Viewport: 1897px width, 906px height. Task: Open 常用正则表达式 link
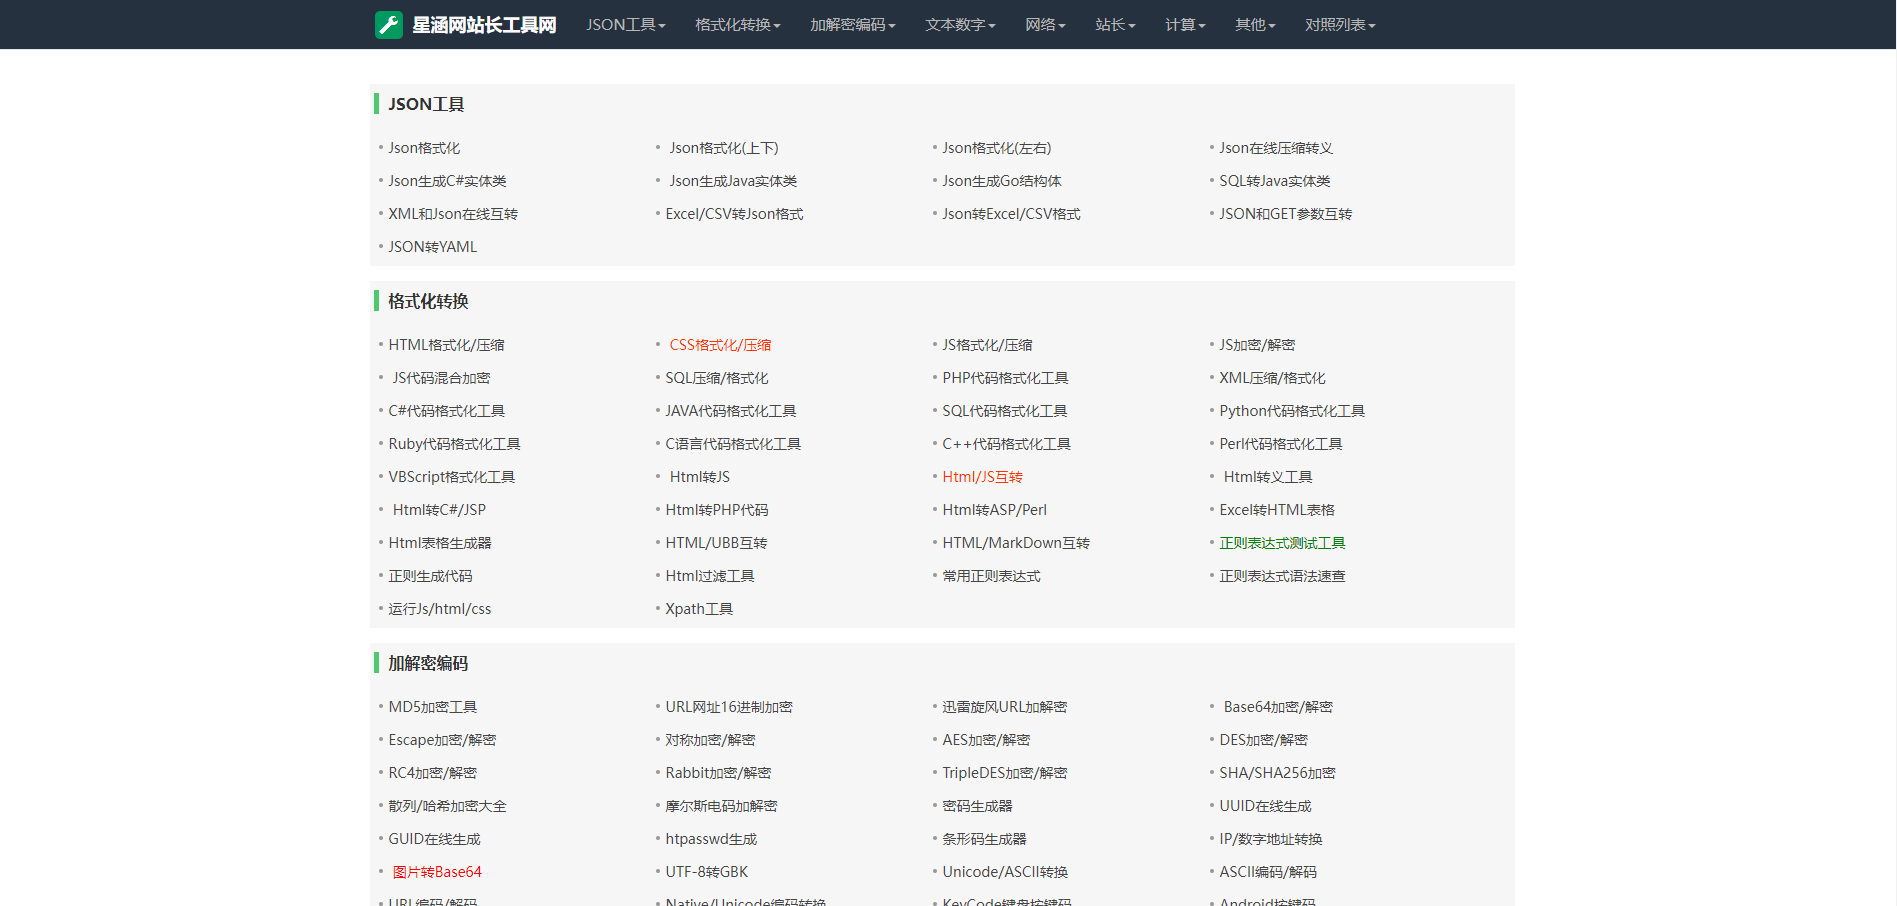(x=991, y=576)
